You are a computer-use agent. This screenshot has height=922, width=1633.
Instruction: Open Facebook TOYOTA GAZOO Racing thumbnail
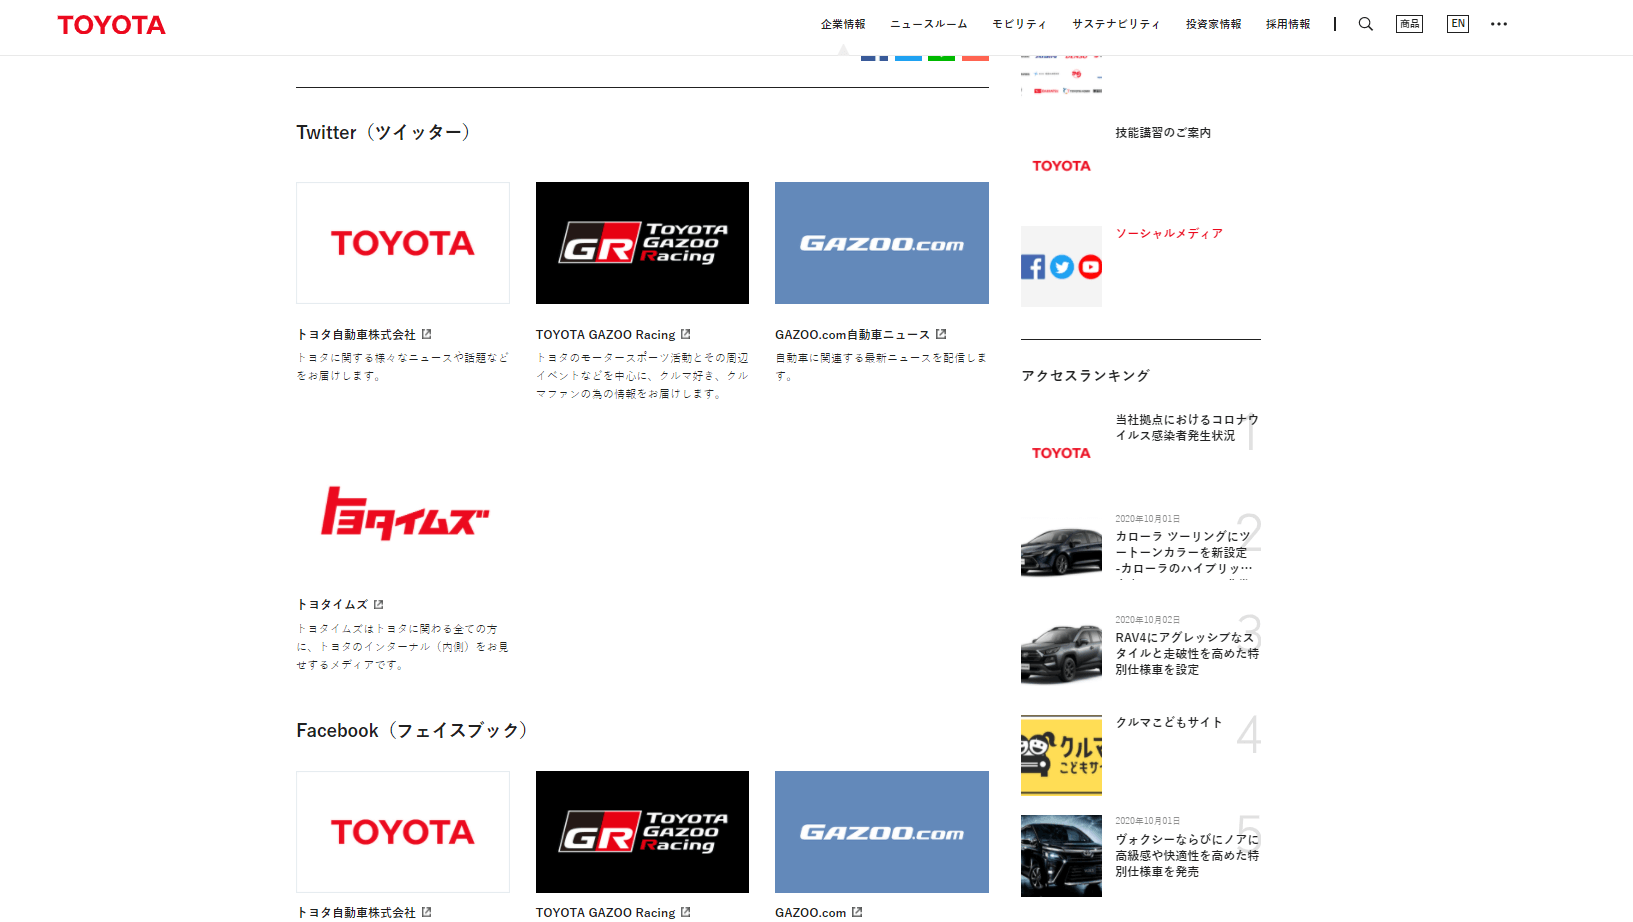coord(642,832)
